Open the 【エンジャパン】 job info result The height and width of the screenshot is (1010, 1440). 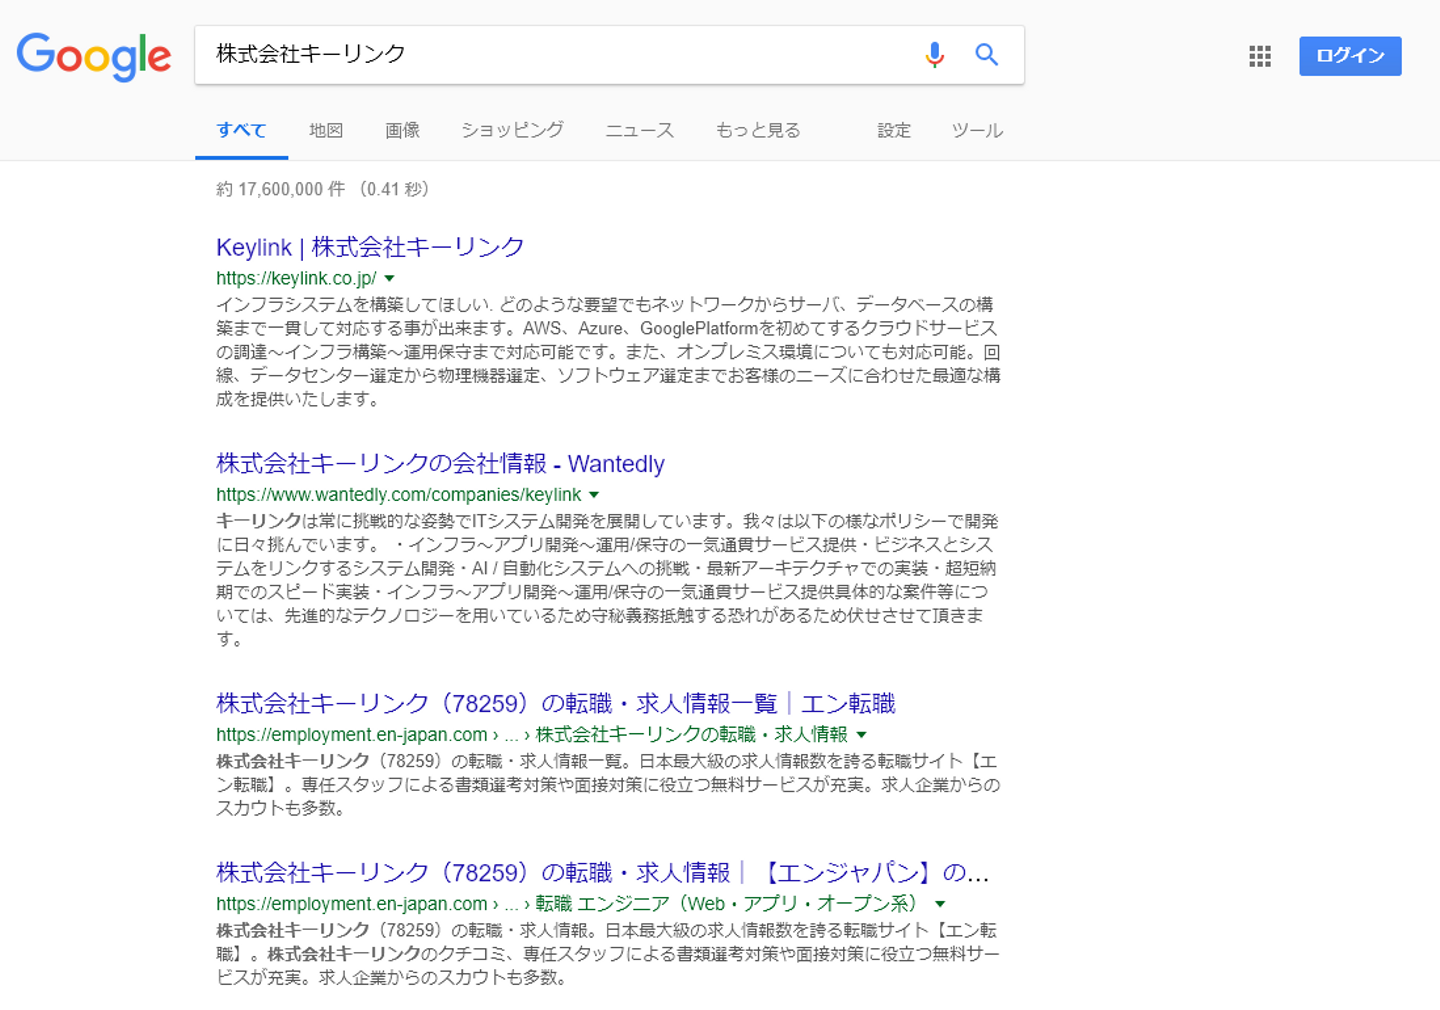pyautogui.click(x=603, y=873)
